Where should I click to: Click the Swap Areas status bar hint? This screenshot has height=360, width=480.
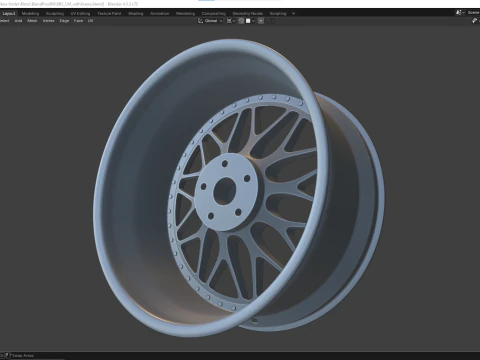tap(23, 356)
